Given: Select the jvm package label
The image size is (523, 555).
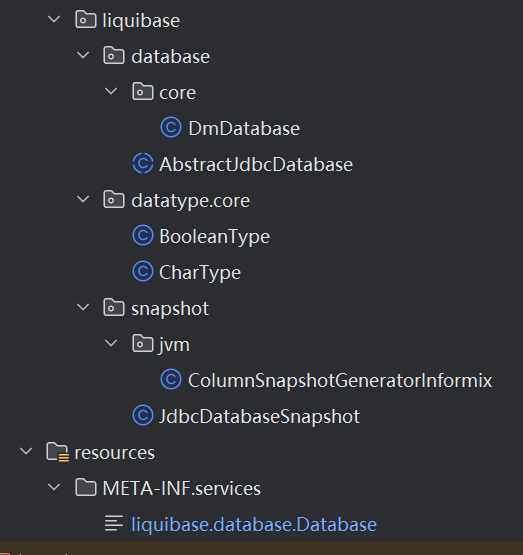Looking at the screenshot, I should tap(174, 345).
